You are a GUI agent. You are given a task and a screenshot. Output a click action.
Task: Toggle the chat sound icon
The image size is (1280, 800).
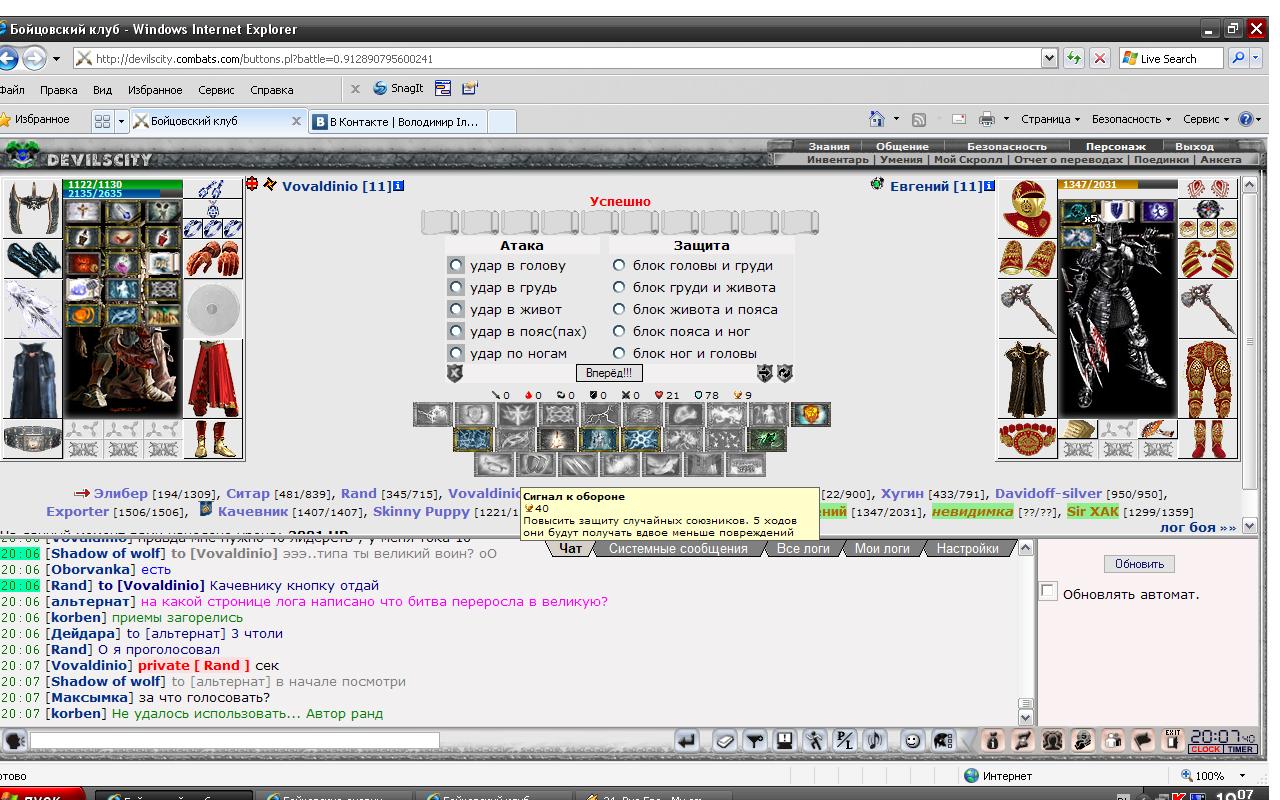click(x=875, y=741)
